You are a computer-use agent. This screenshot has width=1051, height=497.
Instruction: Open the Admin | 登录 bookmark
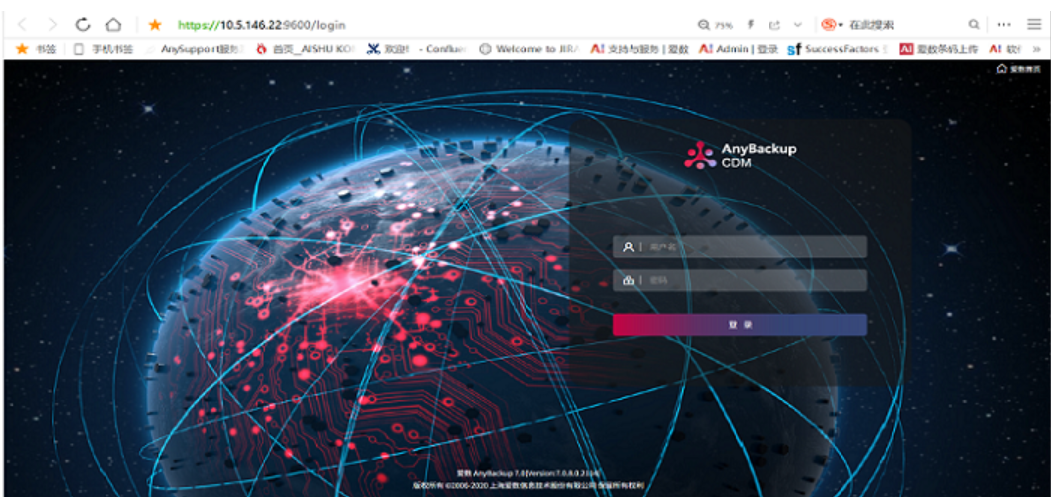coord(738,49)
